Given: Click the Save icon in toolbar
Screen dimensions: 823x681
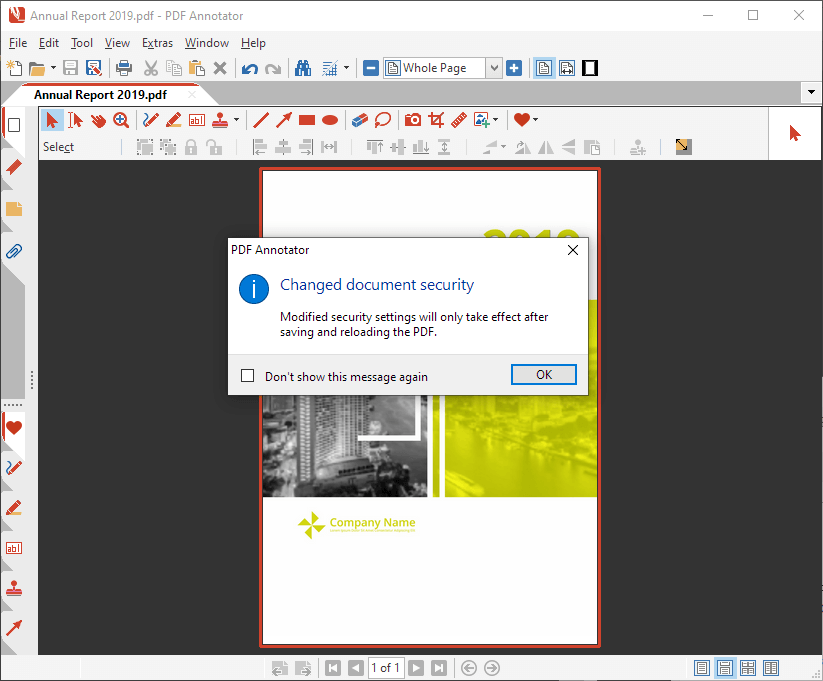Looking at the screenshot, I should [70, 68].
